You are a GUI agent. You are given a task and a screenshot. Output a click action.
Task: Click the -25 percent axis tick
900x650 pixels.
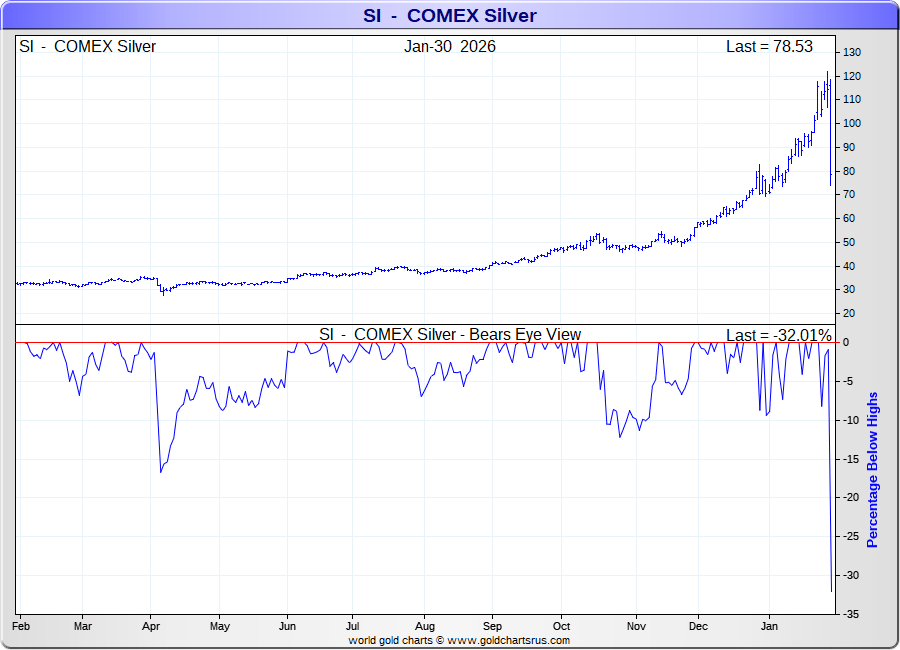click(850, 536)
